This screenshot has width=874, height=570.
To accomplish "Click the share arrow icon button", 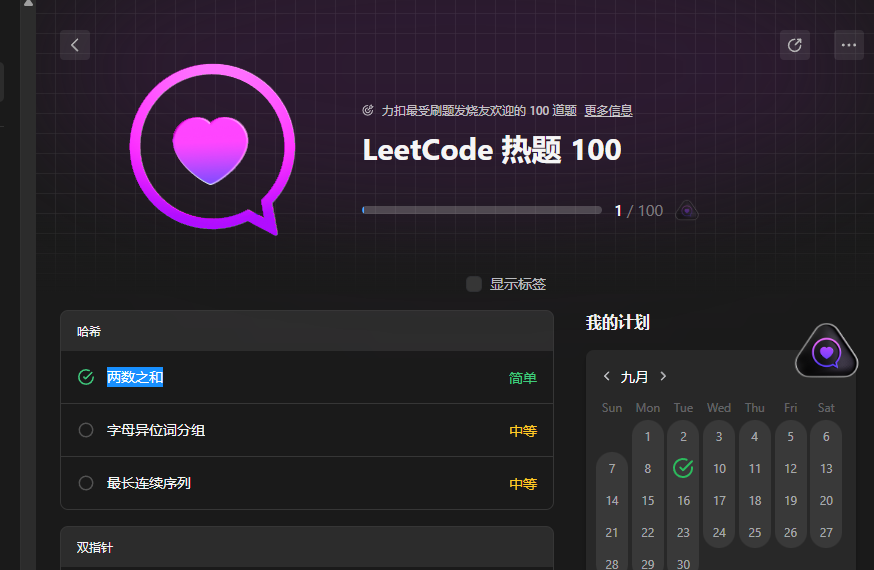I will point(795,45).
